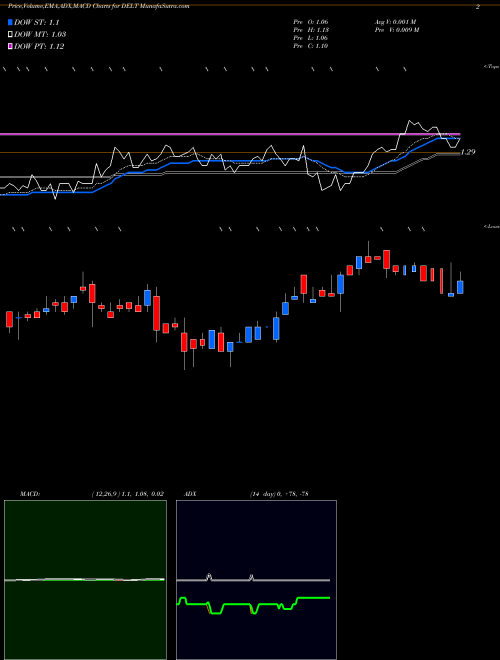
Task: Click the number '2' at top right corner
Action: [x=477, y=7]
